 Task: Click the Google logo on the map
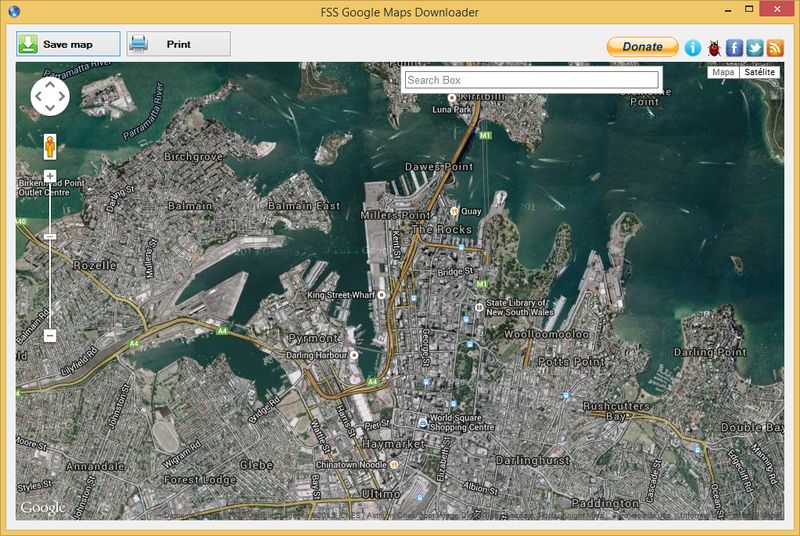coord(43,508)
